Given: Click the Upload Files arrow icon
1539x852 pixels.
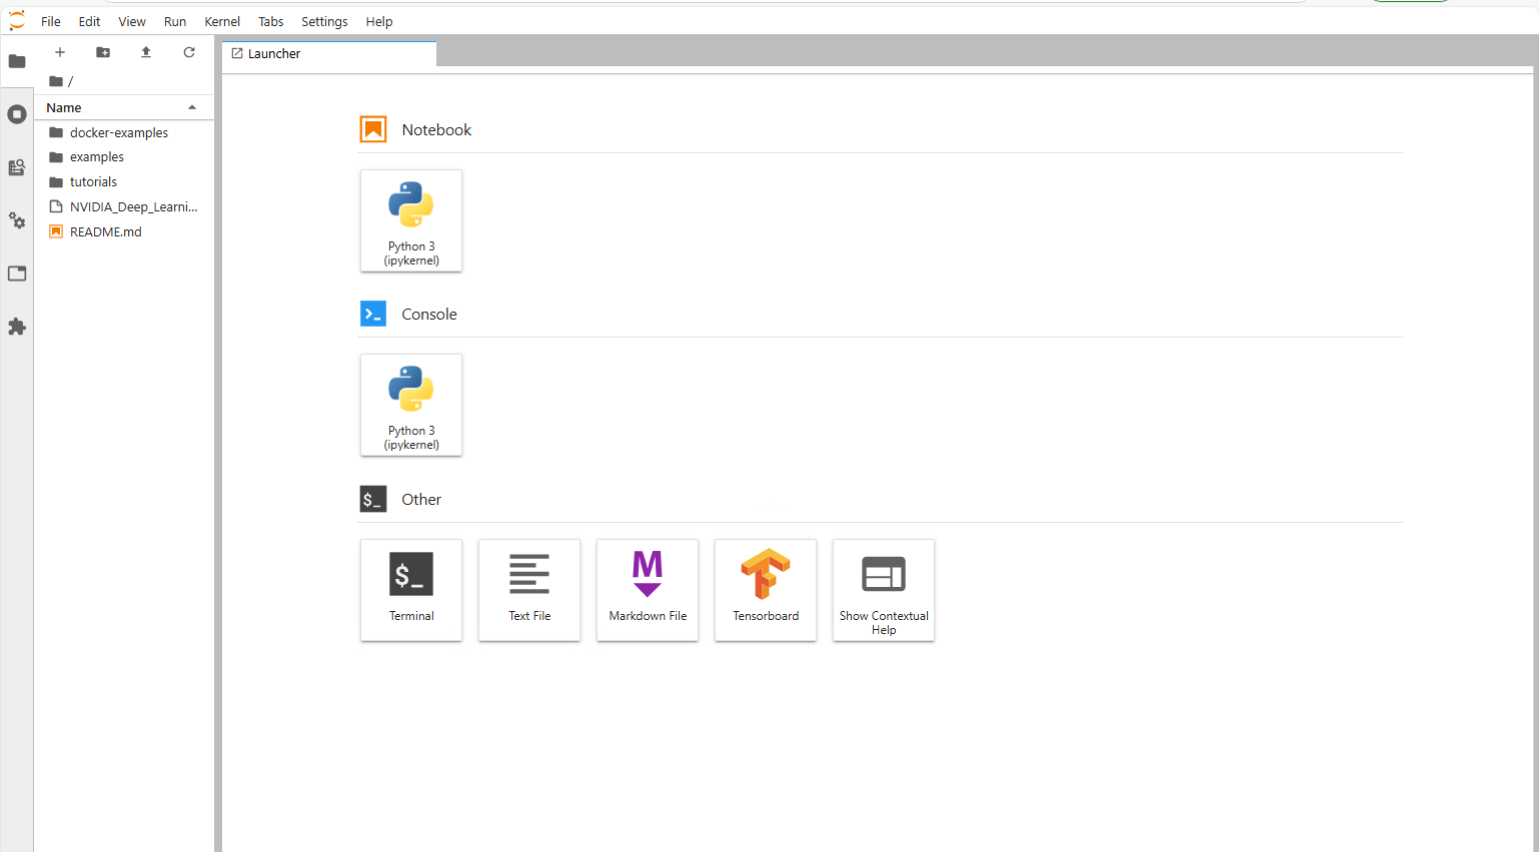Looking at the screenshot, I should coord(146,52).
